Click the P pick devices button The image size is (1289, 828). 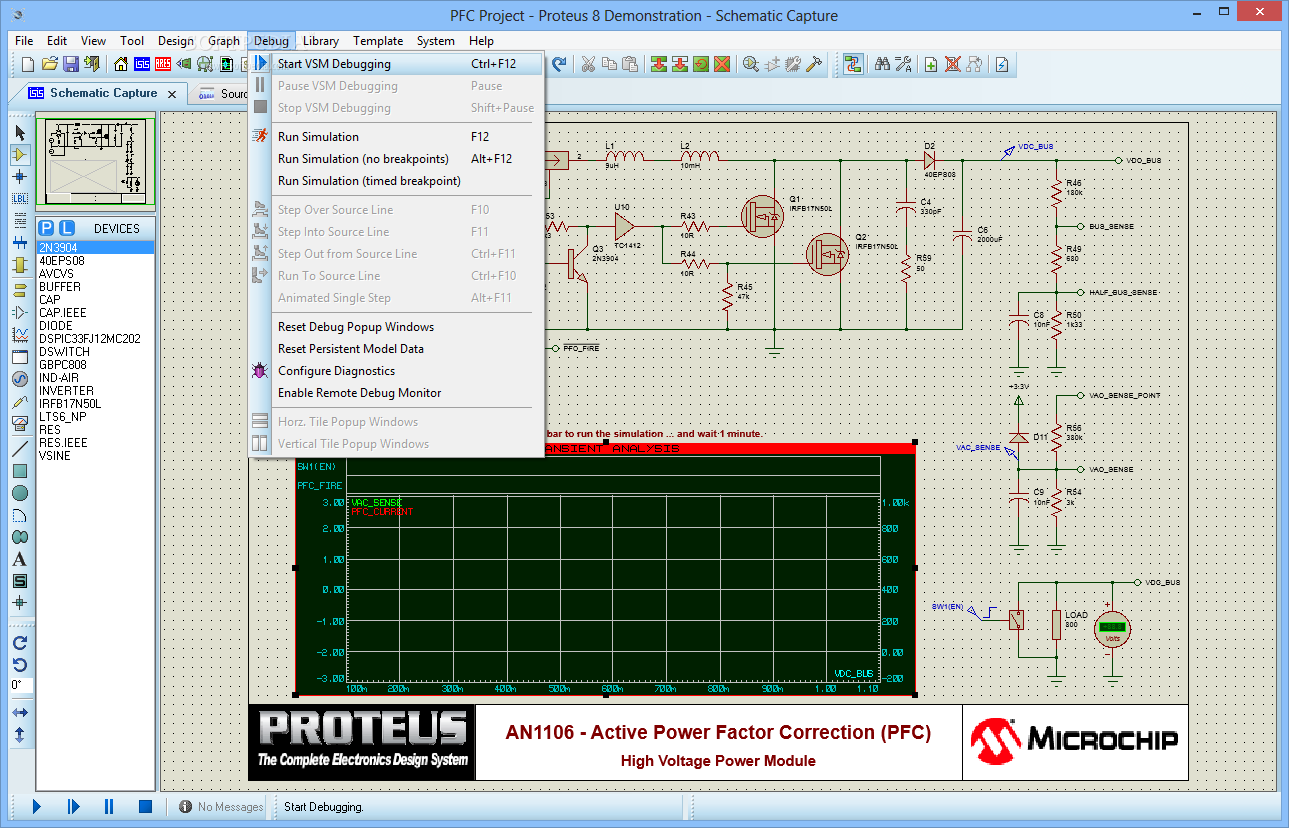47,228
